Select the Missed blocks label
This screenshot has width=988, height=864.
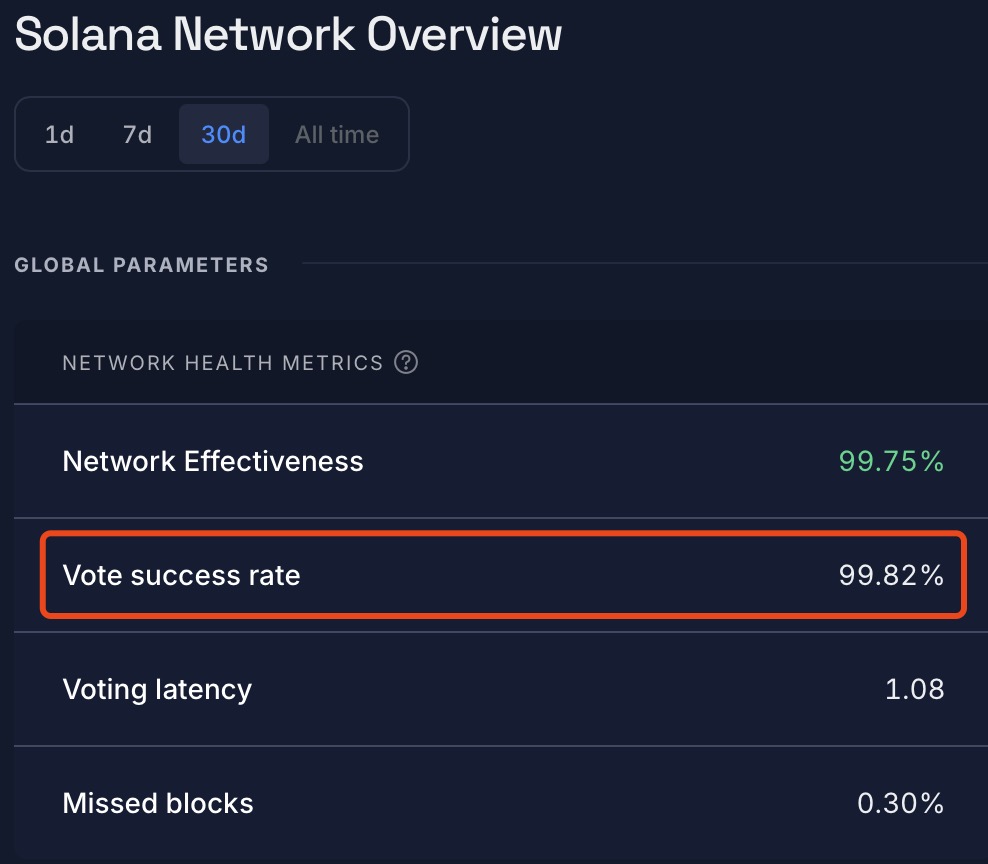158,803
